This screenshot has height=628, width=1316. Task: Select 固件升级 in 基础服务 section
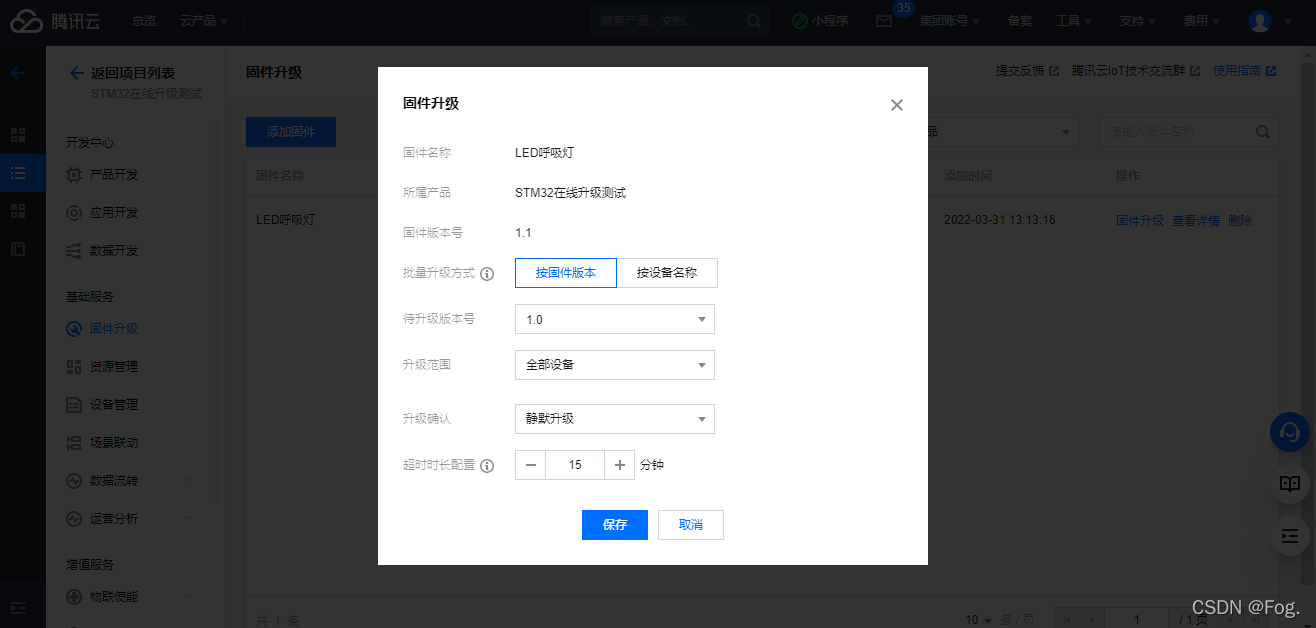[113, 328]
